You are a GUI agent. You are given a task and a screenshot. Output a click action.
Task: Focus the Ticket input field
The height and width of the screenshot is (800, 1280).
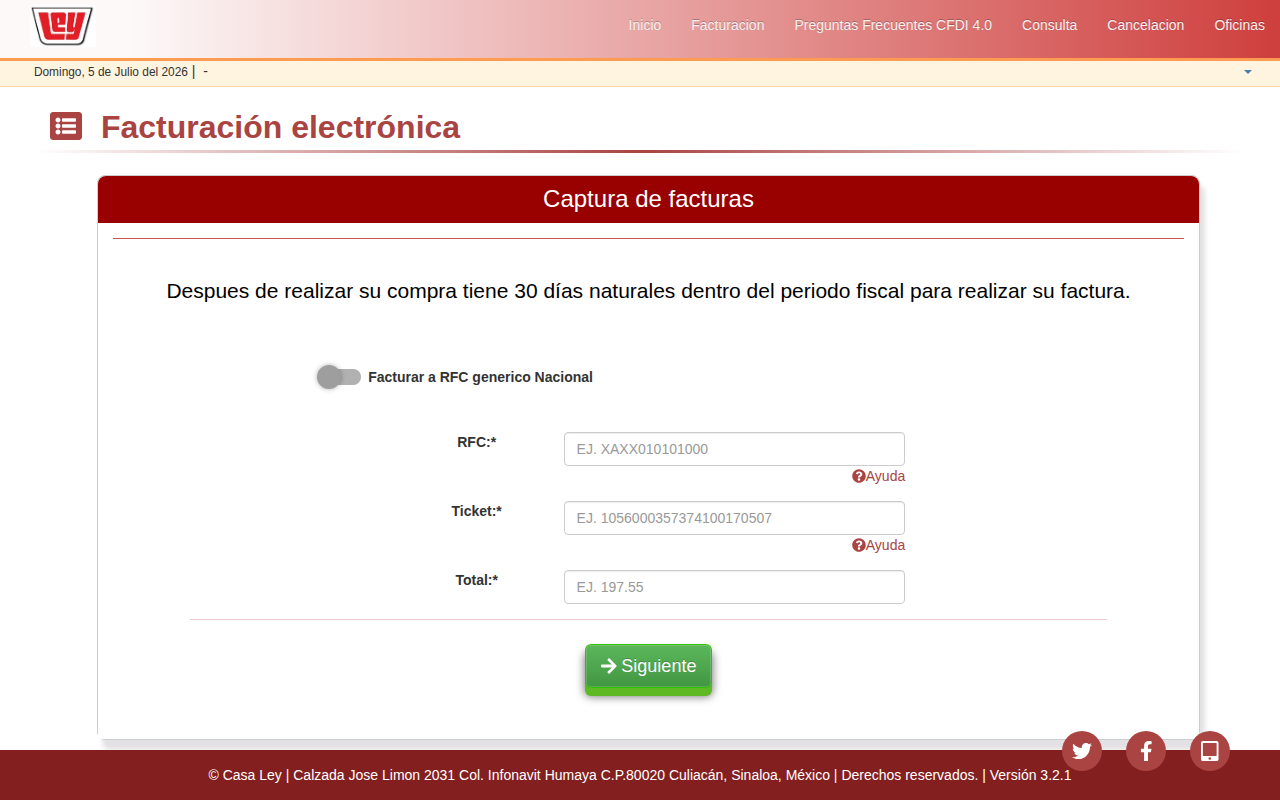(734, 518)
